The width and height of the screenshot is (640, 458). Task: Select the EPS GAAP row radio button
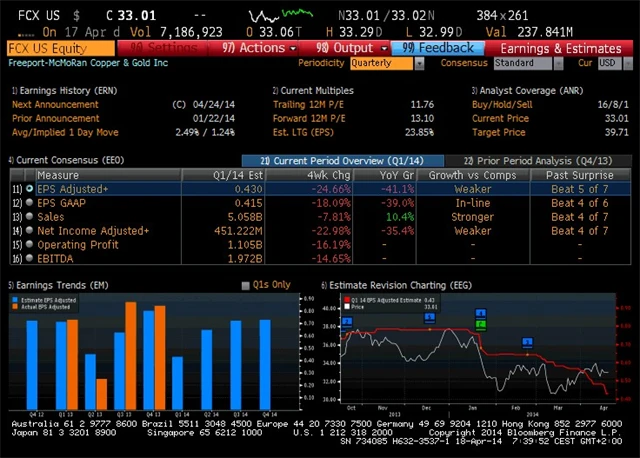click(30, 202)
